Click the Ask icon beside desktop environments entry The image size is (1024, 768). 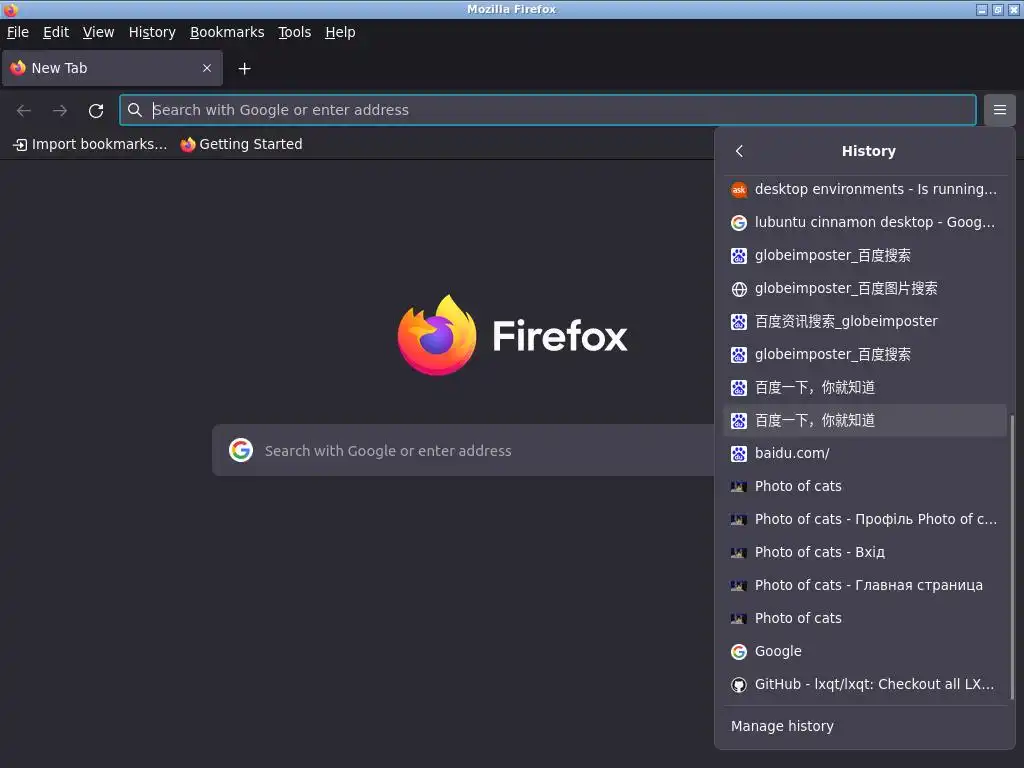click(x=739, y=189)
